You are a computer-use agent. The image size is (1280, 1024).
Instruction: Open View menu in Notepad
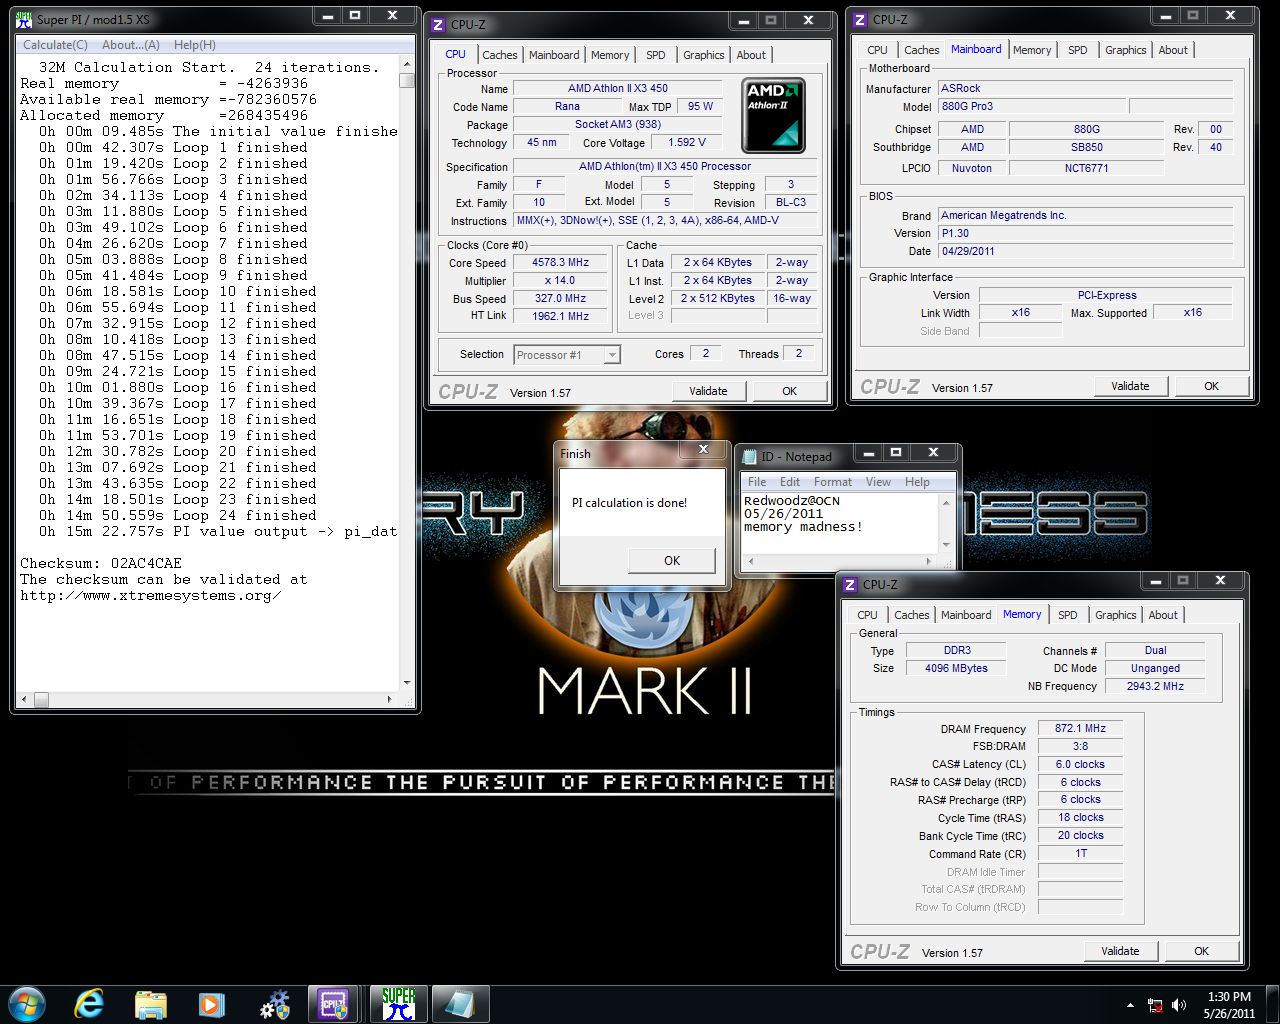pos(878,482)
